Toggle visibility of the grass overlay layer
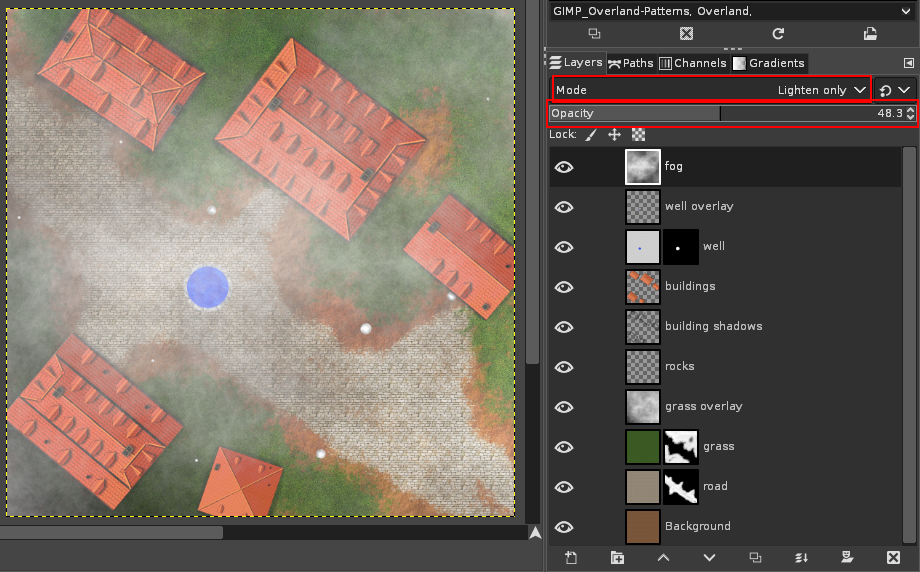 pos(564,407)
